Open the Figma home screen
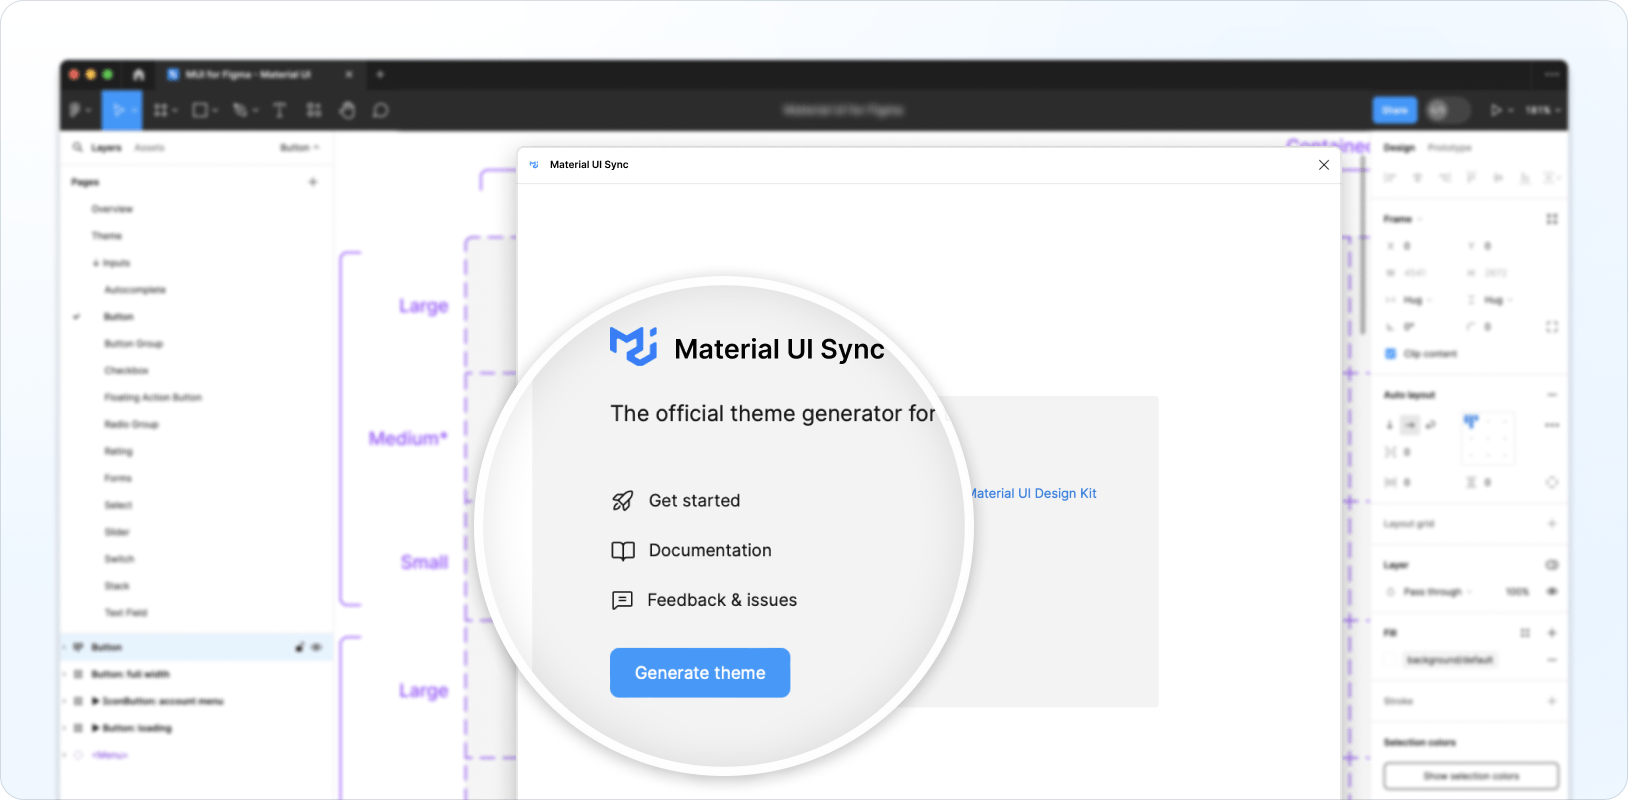The width and height of the screenshot is (1628, 800). (138, 75)
